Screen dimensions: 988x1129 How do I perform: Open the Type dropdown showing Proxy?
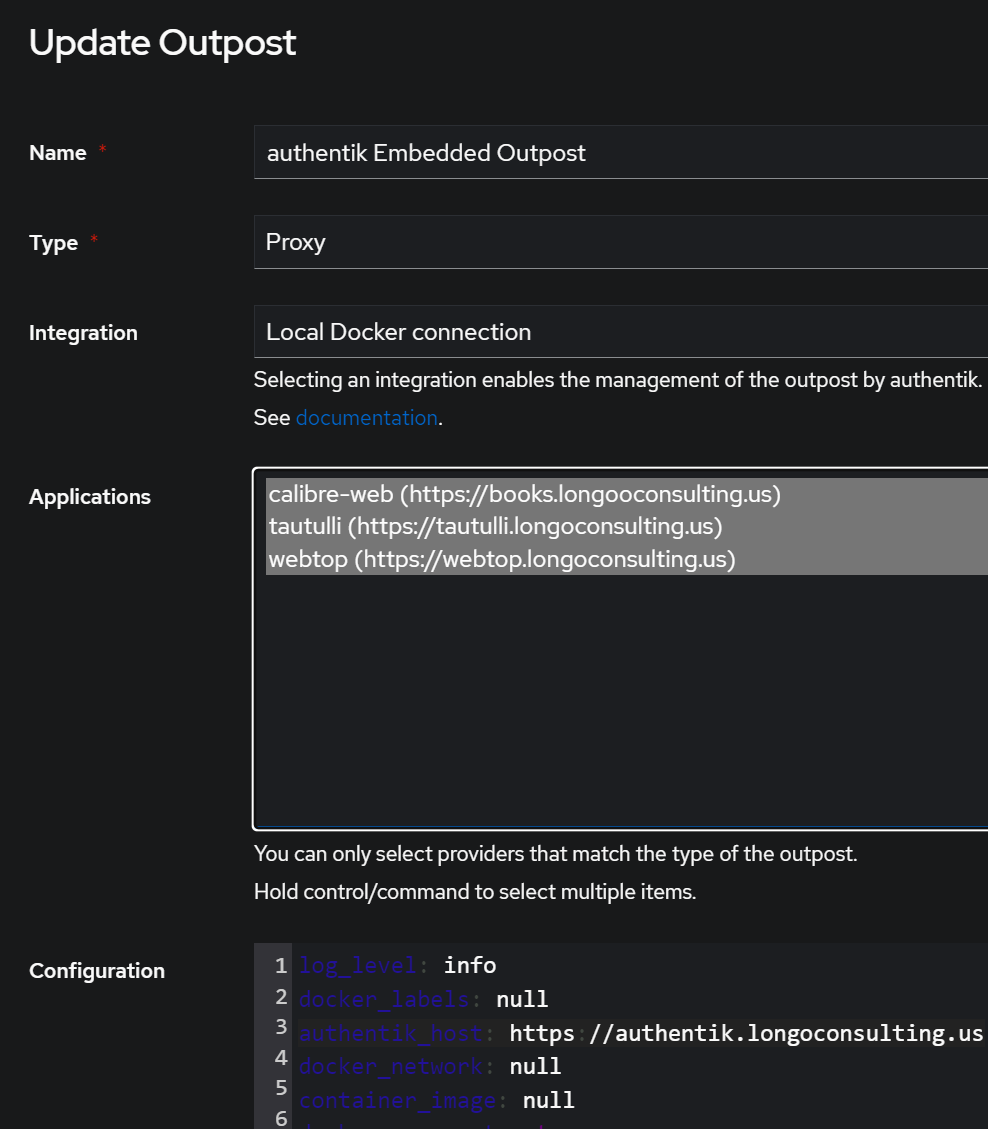(x=621, y=242)
